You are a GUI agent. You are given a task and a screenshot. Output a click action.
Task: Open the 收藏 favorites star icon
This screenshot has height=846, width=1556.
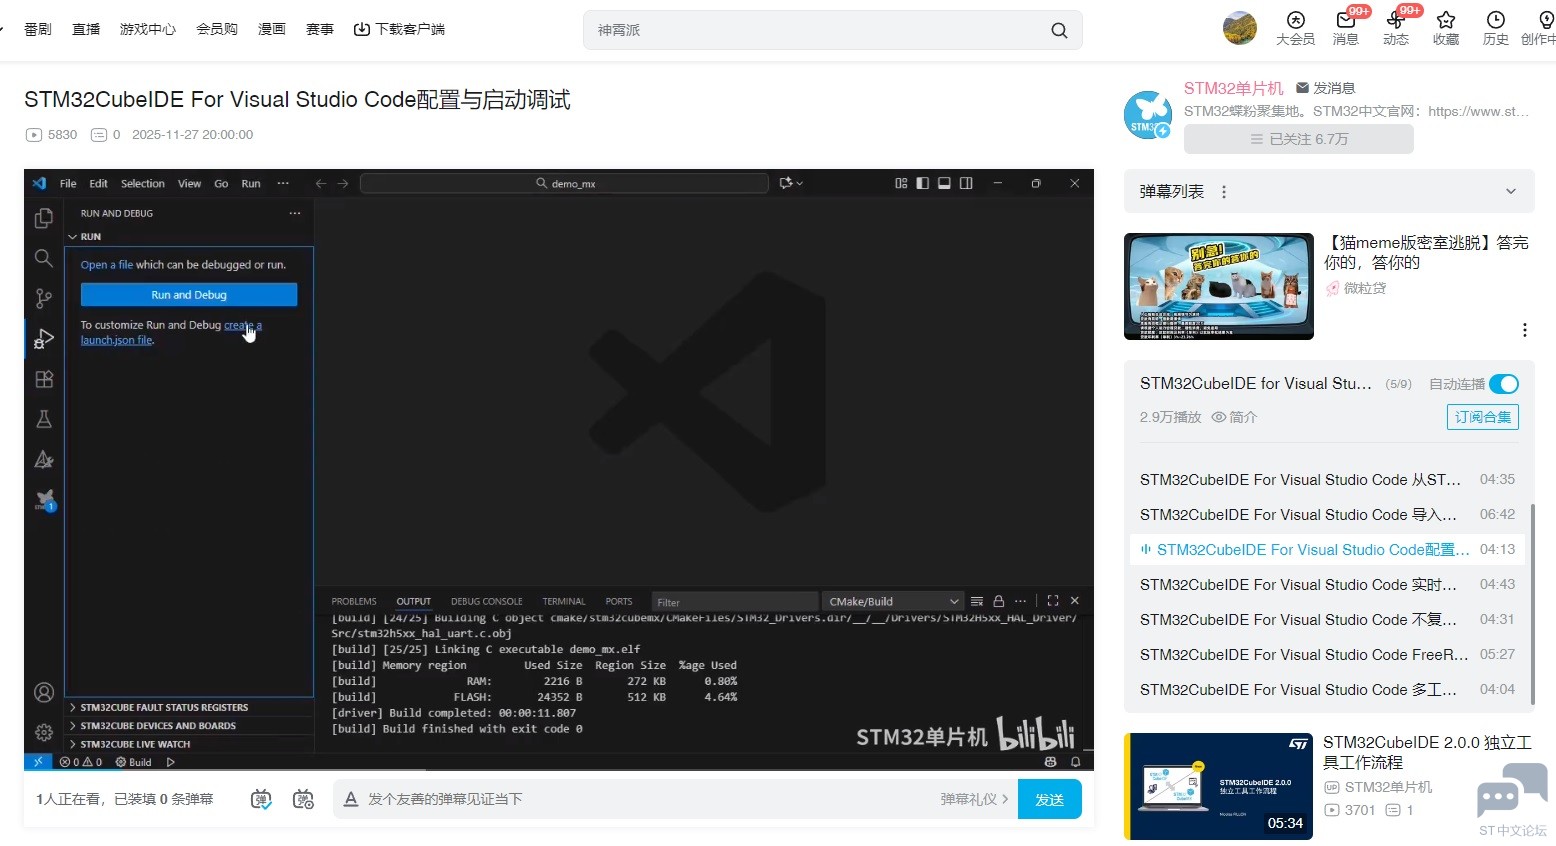point(1446,21)
